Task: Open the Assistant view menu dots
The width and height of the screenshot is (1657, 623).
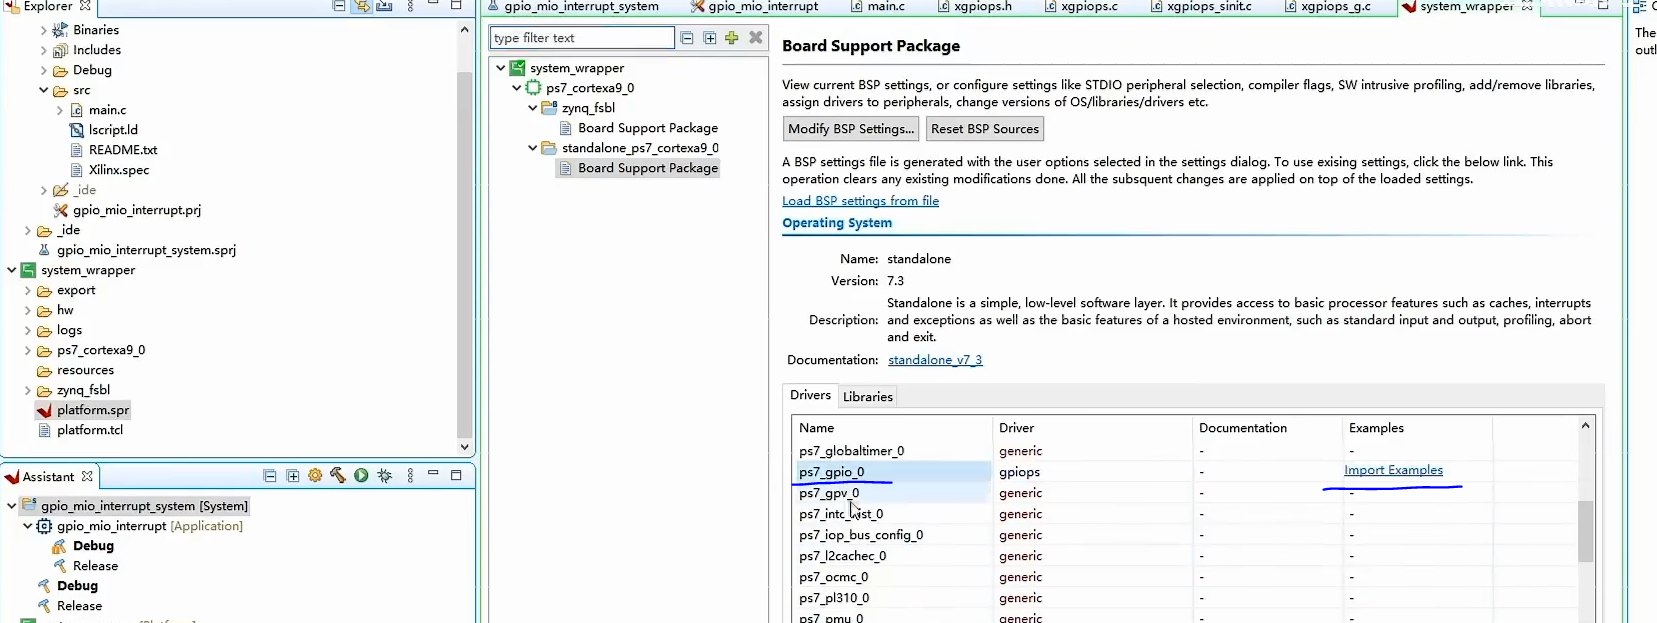Action: (x=411, y=476)
